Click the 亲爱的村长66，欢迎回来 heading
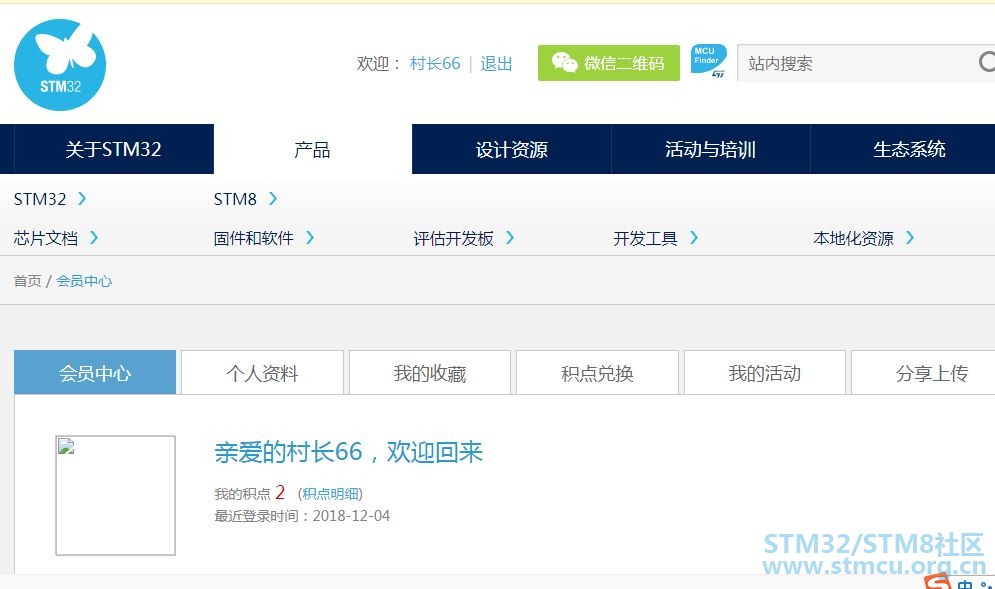The height and width of the screenshot is (589, 995). click(348, 452)
